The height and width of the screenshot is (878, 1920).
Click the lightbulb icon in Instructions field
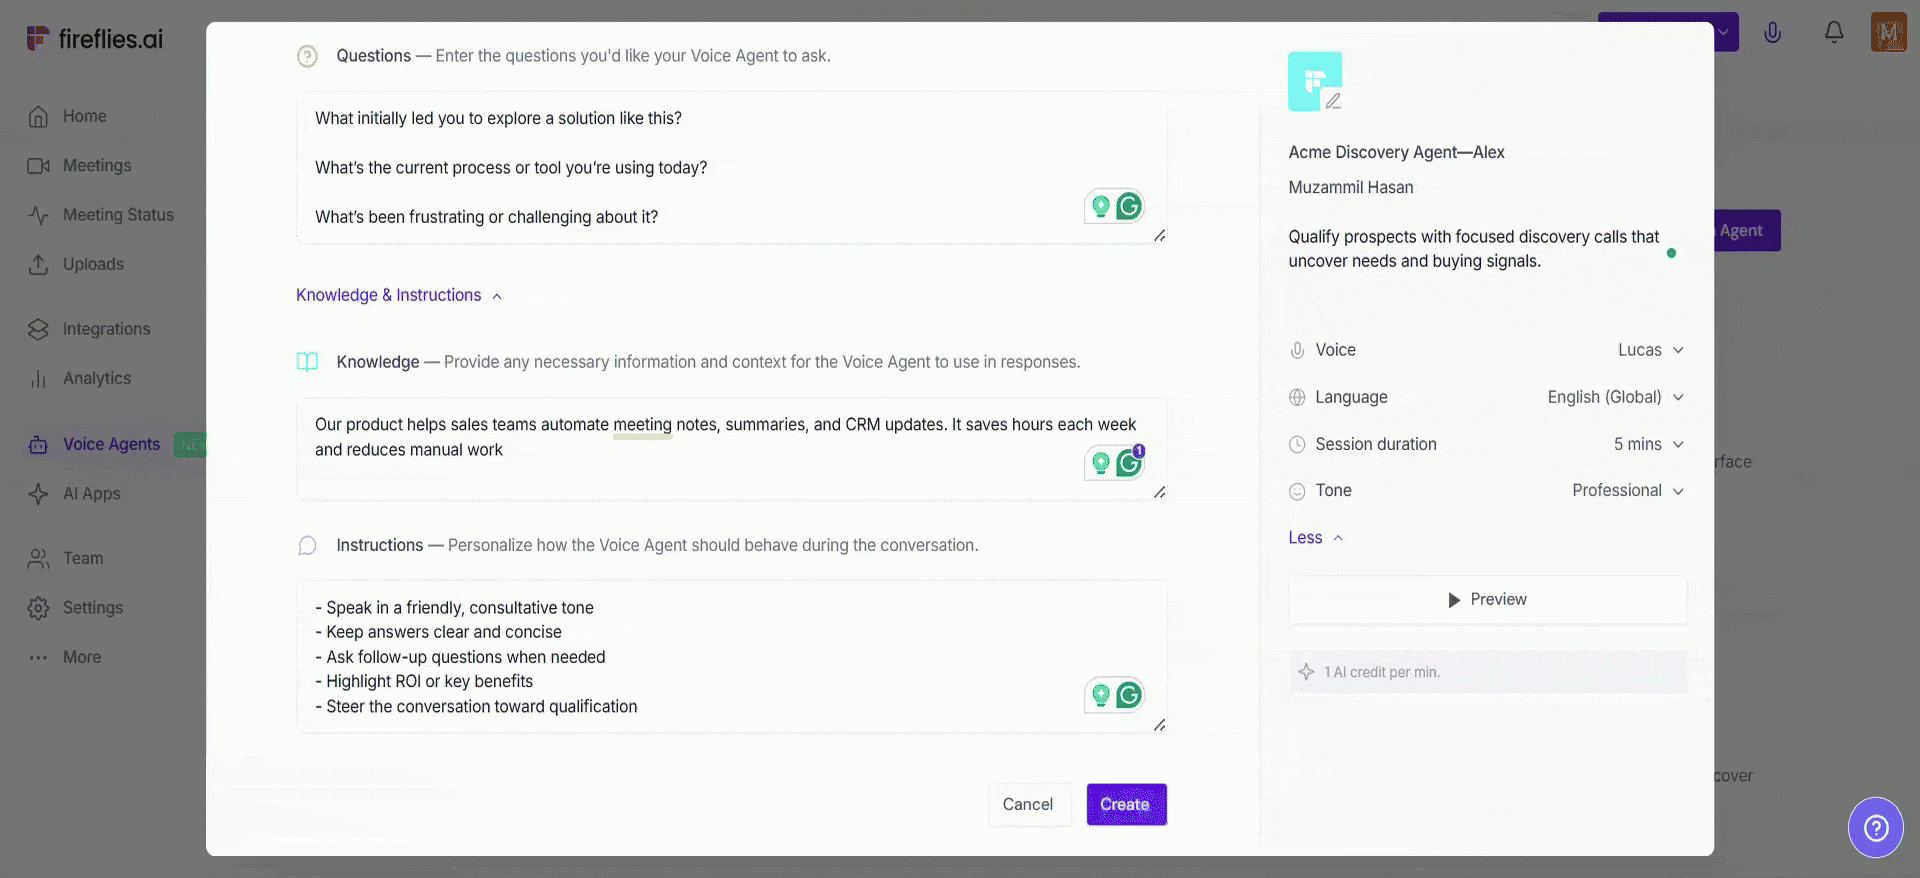coord(1100,695)
